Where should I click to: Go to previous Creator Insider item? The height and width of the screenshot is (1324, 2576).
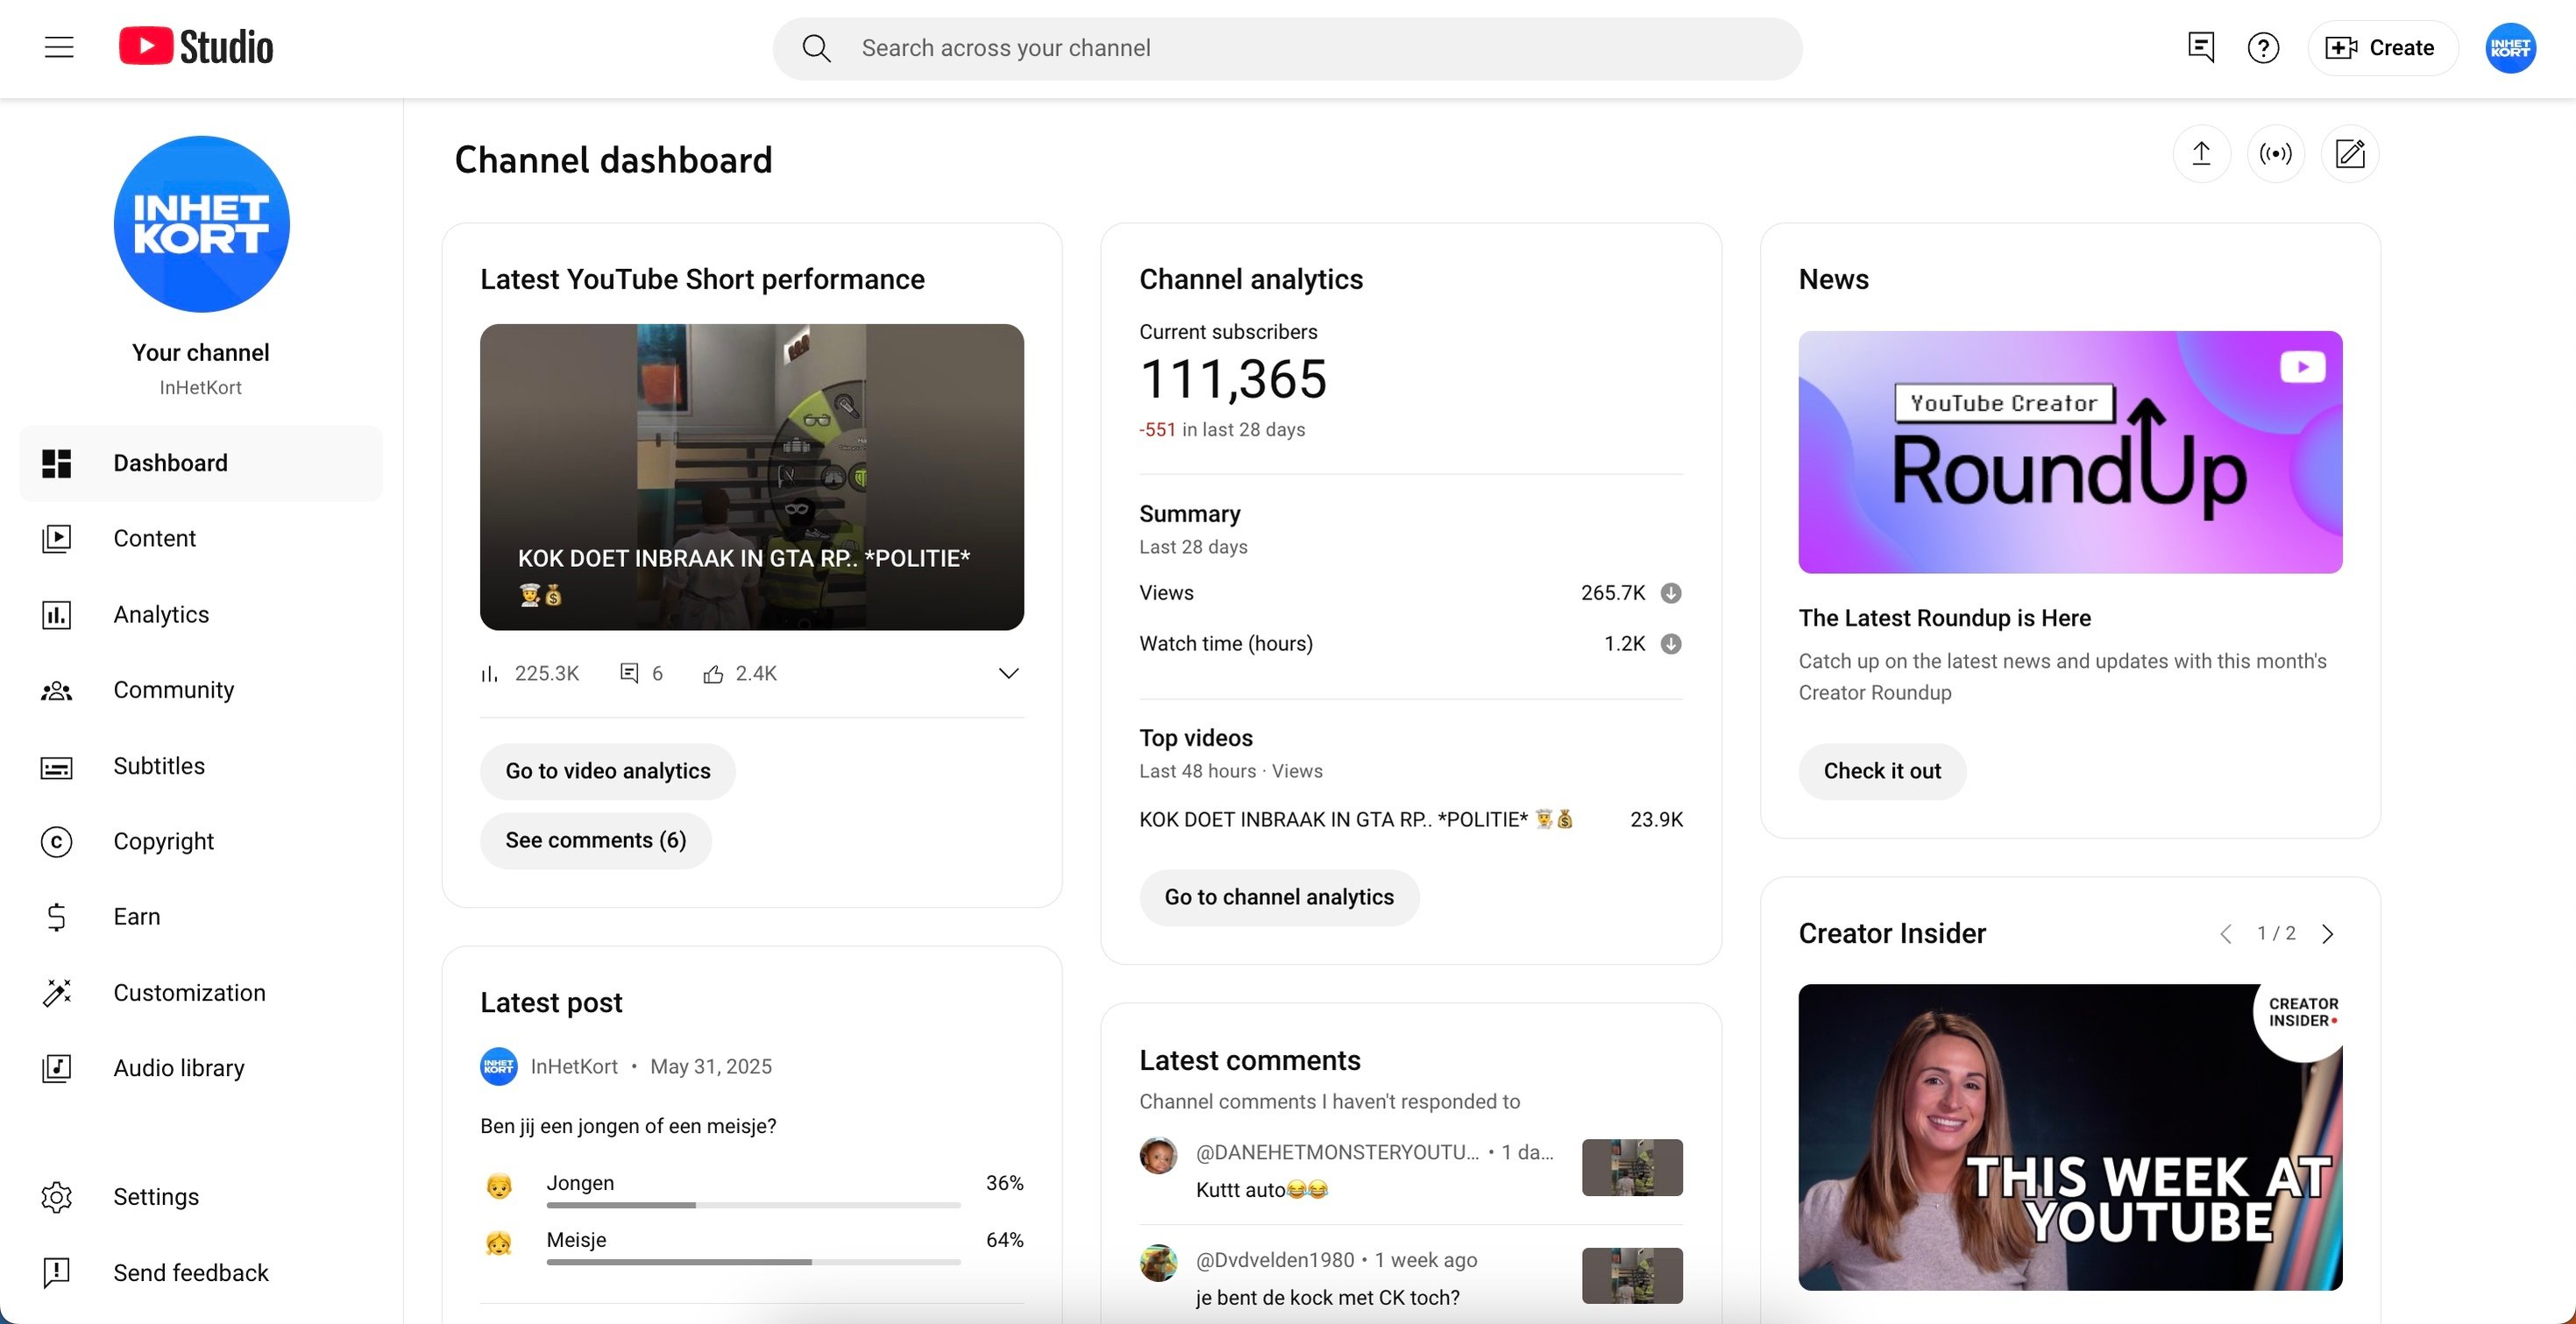click(x=2225, y=933)
